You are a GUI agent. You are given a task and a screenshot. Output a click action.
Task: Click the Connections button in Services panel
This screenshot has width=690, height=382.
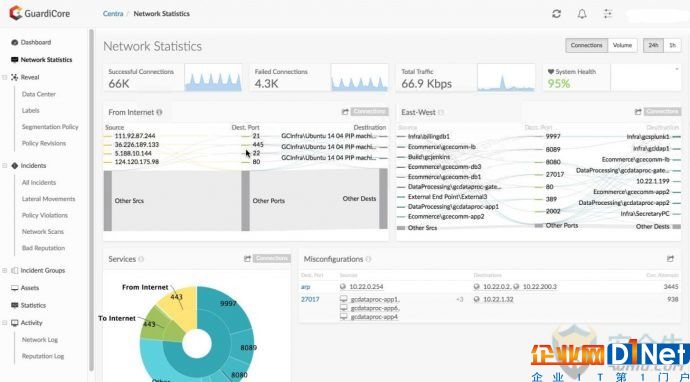pyautogui.click(x=272, y=259)
